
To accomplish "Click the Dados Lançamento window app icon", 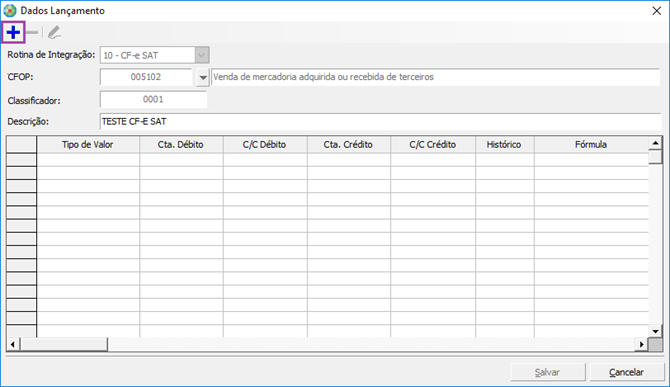I will click(10, 11).
